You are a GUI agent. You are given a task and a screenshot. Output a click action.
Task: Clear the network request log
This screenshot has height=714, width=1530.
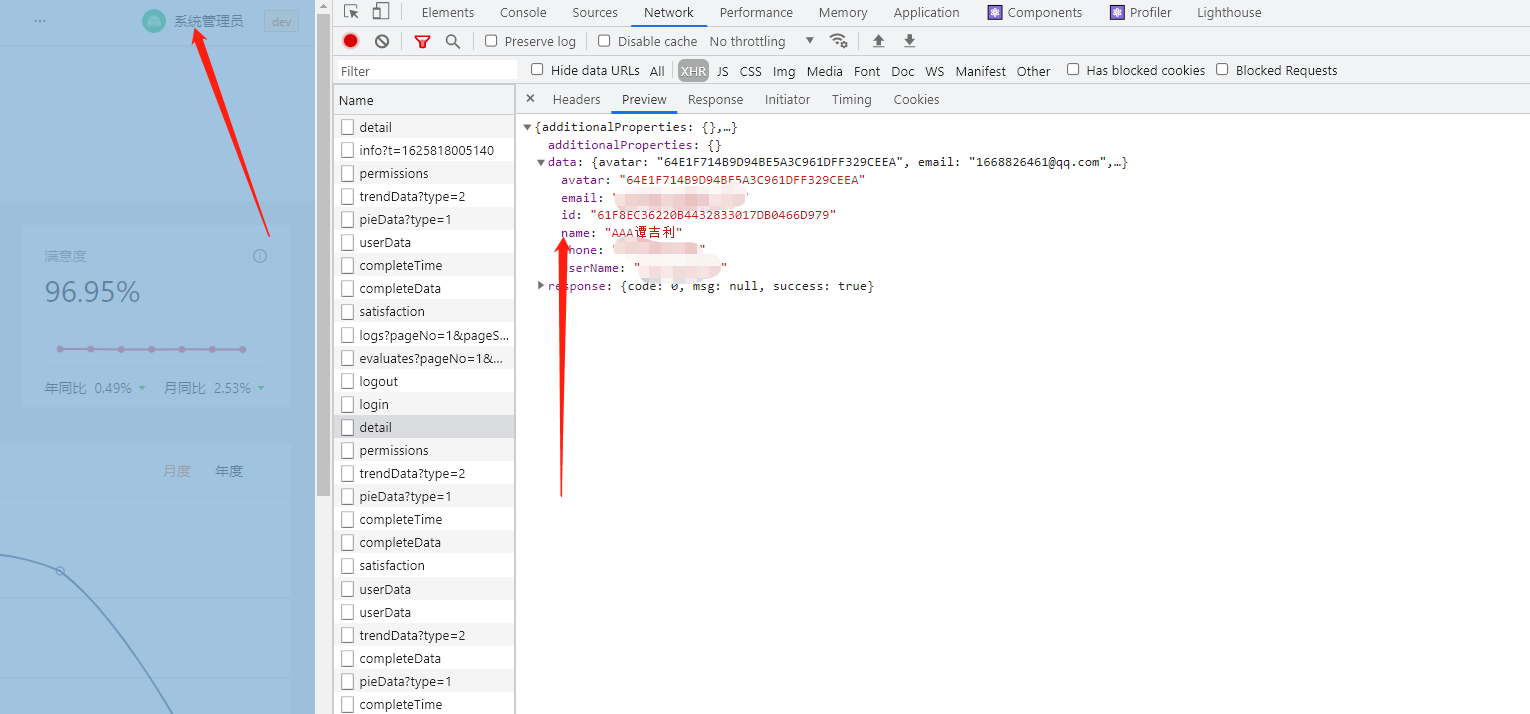[x=381, y=41]
